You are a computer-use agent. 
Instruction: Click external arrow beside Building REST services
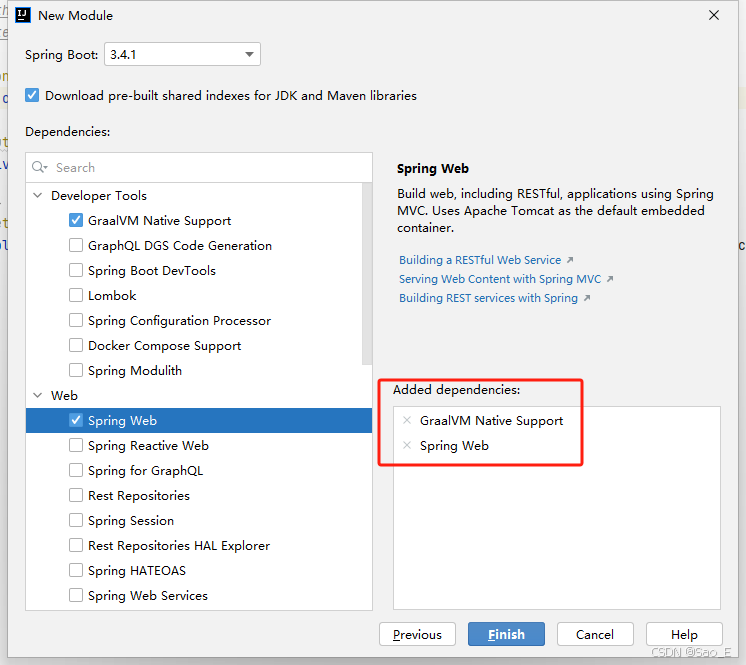point(587,298)
